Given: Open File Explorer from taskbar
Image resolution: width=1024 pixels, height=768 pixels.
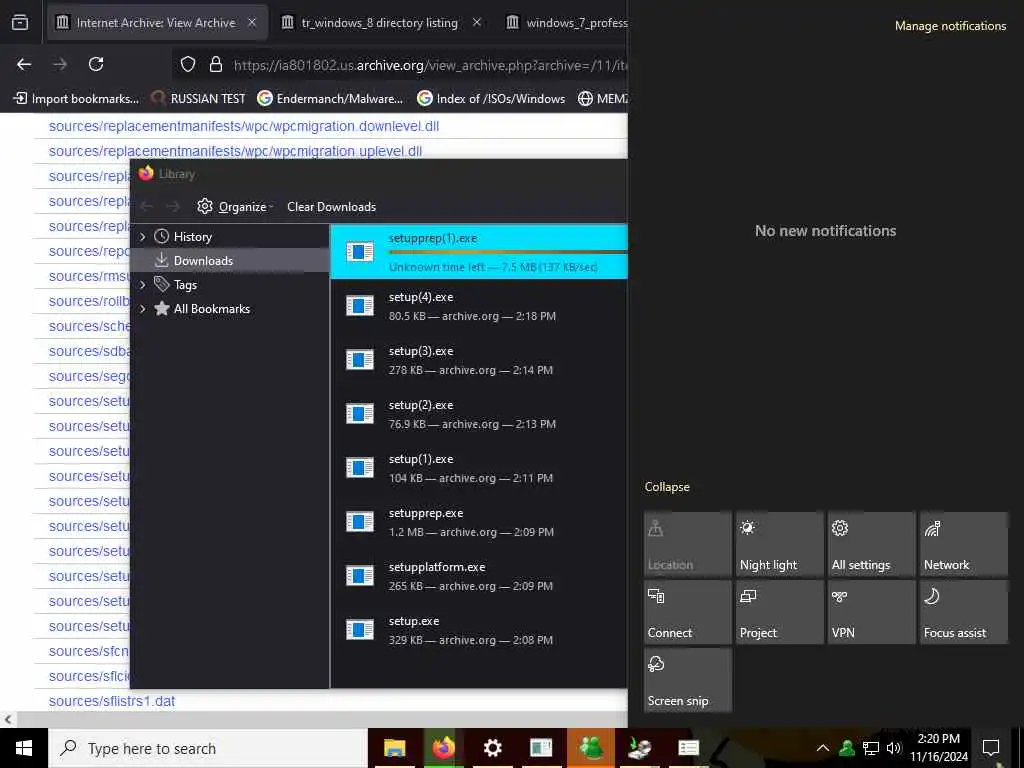Looking at the screenshot, I should pos(394,748).
